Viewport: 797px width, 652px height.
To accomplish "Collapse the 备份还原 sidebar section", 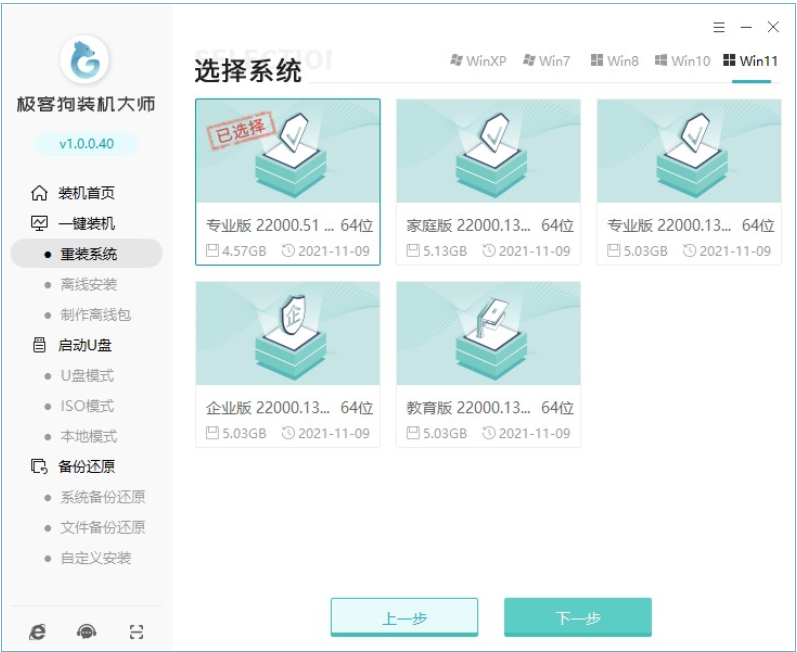I will coord(86,466).
